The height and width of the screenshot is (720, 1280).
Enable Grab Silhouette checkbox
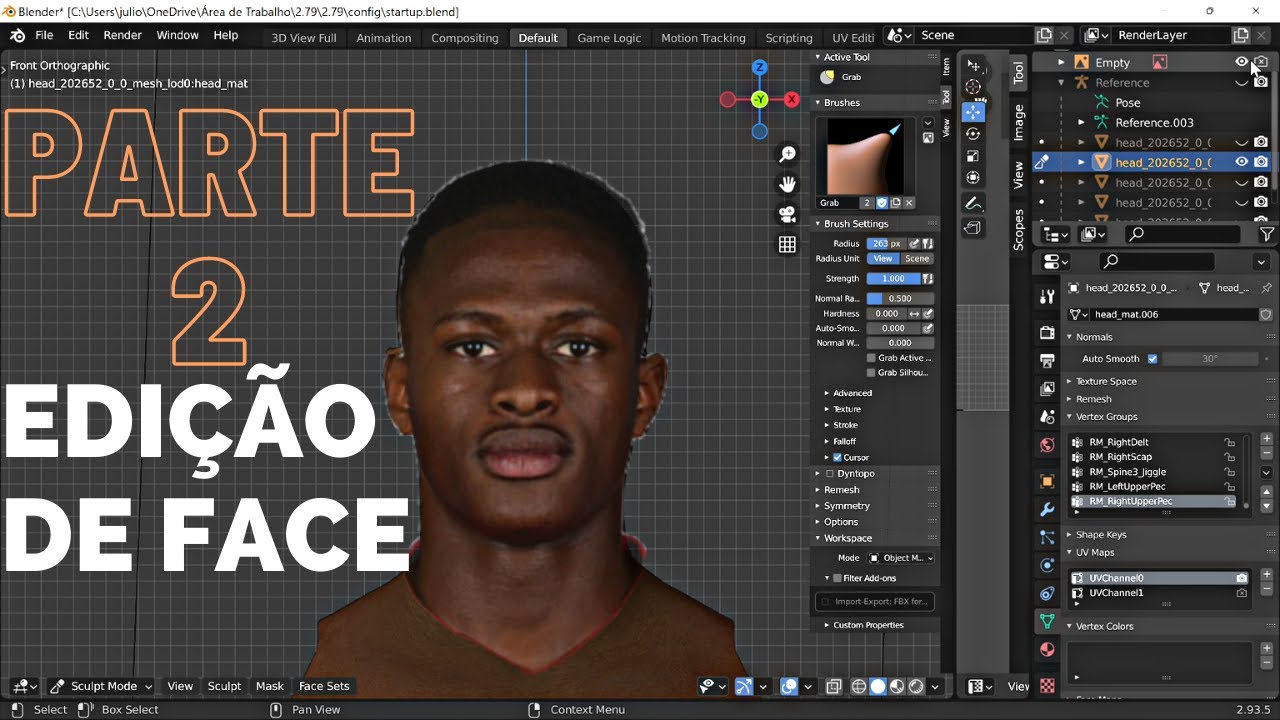click(871, 373)
